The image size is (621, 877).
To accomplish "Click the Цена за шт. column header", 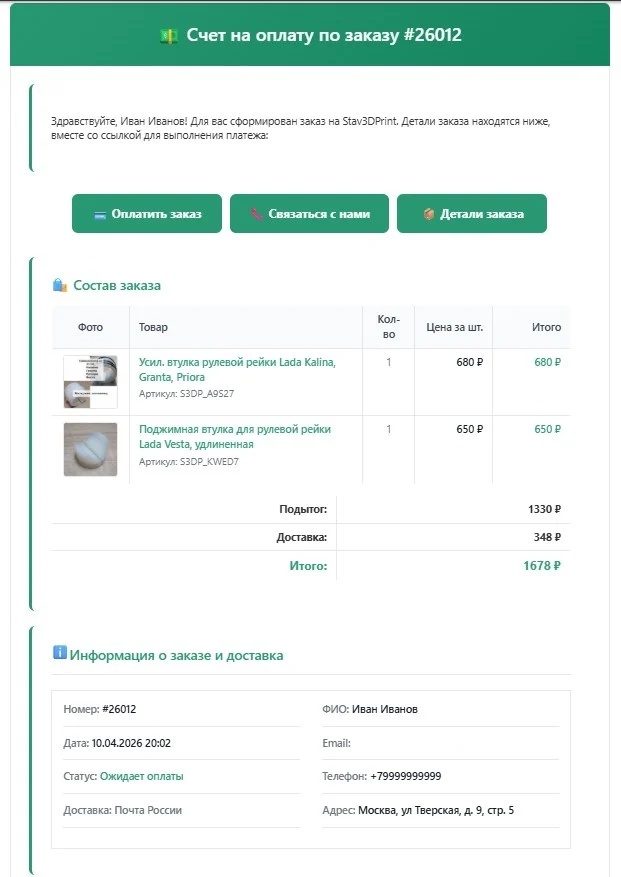I will coord(454,327).
